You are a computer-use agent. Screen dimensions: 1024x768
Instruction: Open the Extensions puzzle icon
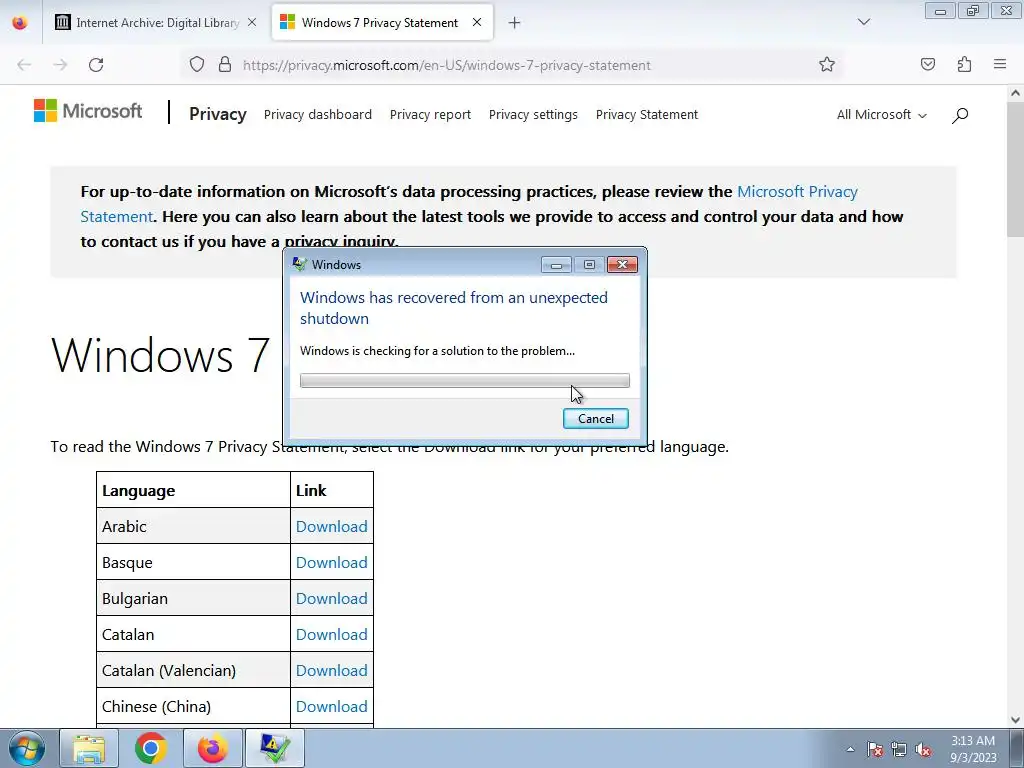point(964,64)
